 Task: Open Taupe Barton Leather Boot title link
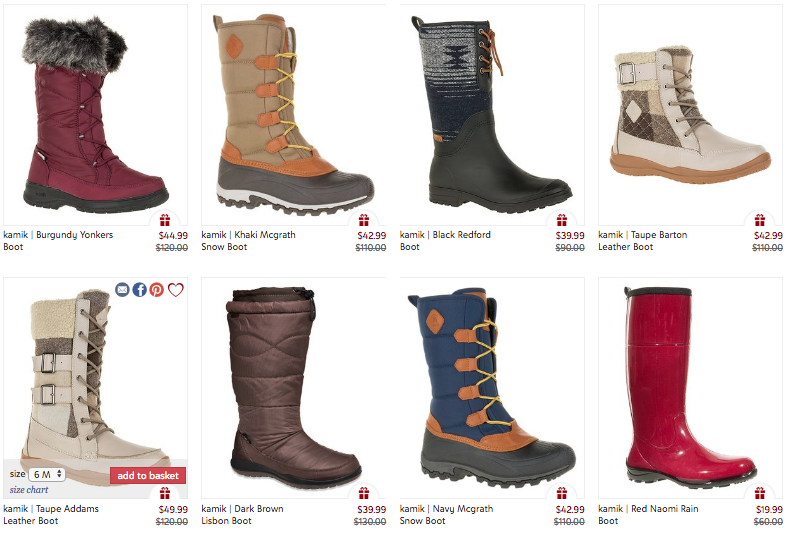(x=643, y=241)
